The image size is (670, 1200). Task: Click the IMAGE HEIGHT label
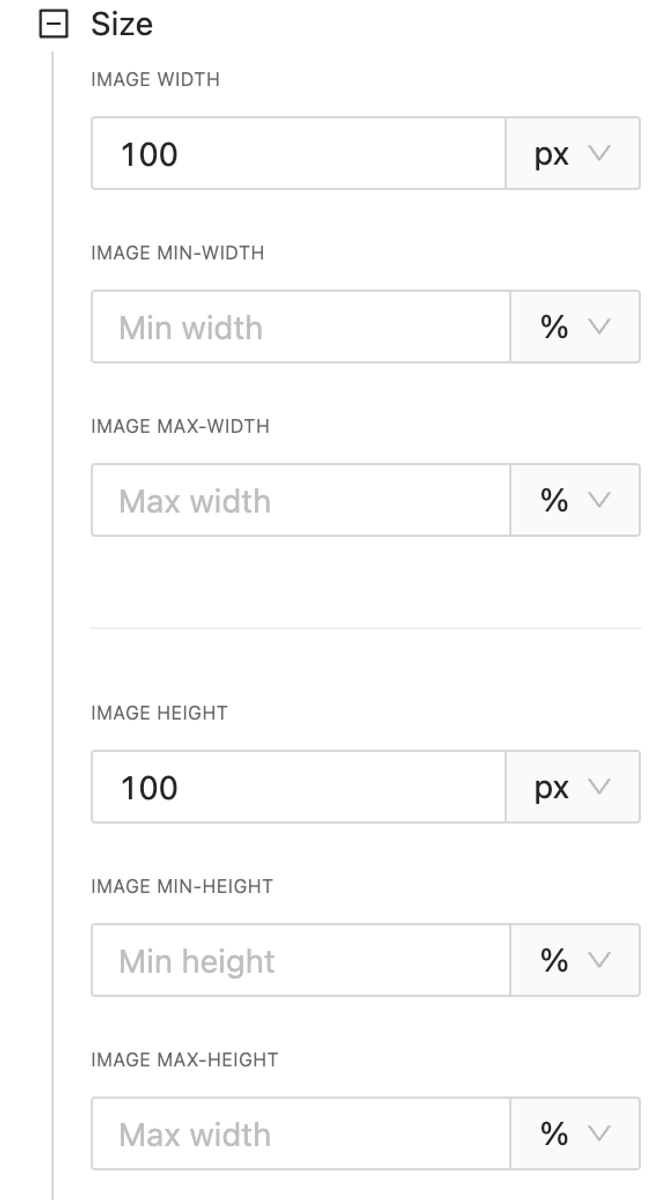[x=159, y=714]
